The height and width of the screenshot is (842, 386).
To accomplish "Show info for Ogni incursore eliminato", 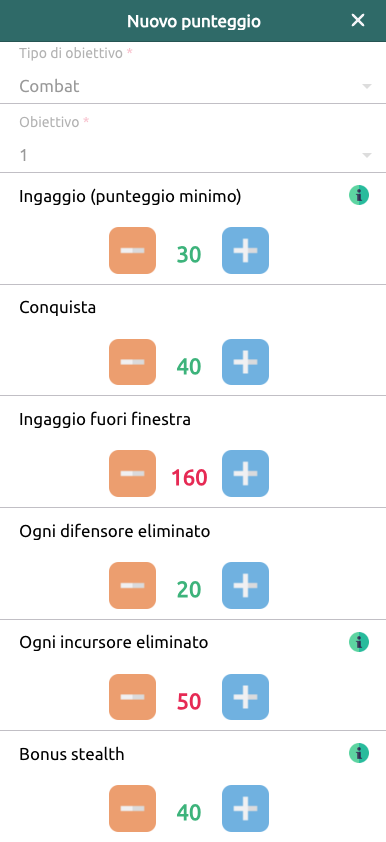I will (359, 642).
